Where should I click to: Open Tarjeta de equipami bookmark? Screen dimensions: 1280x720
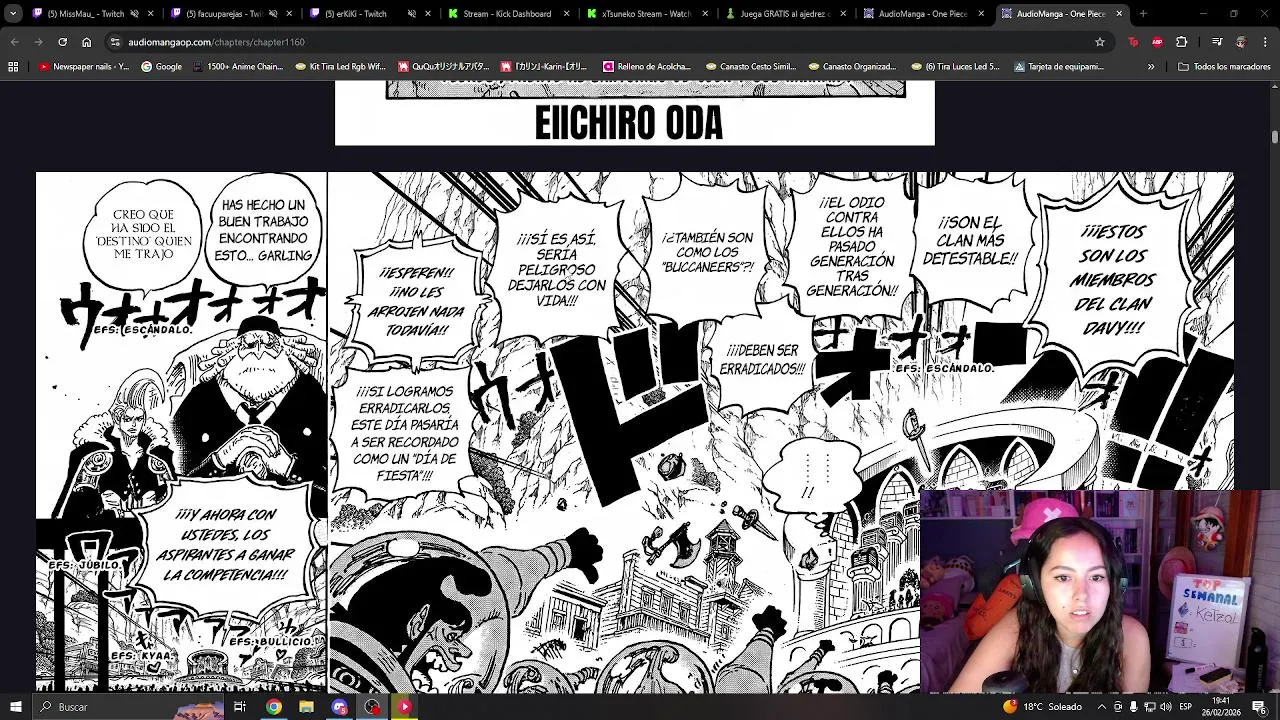coord(1058,67)
